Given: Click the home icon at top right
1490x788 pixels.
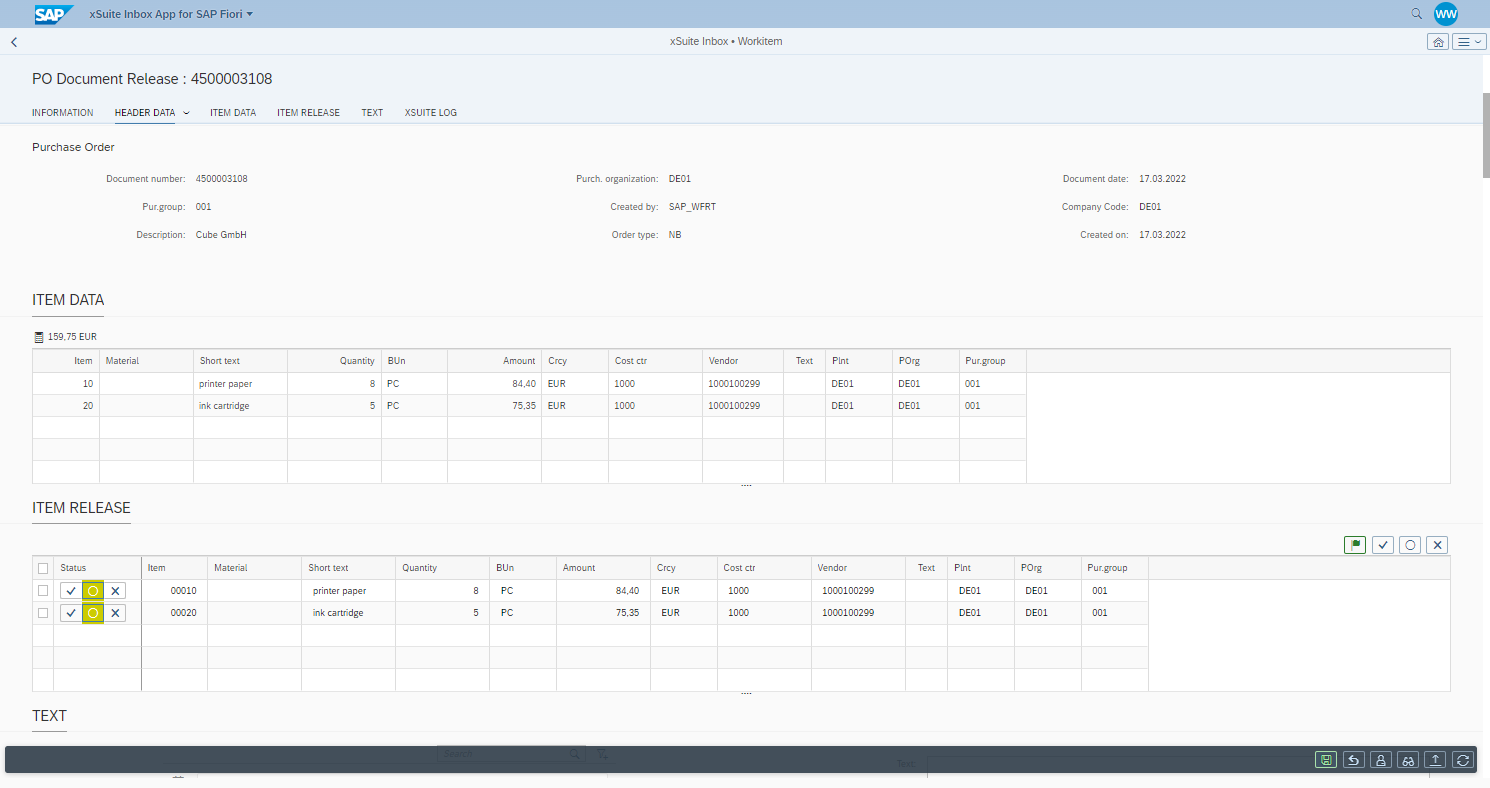Looking at the screenshot, I should pos(1438,42).
